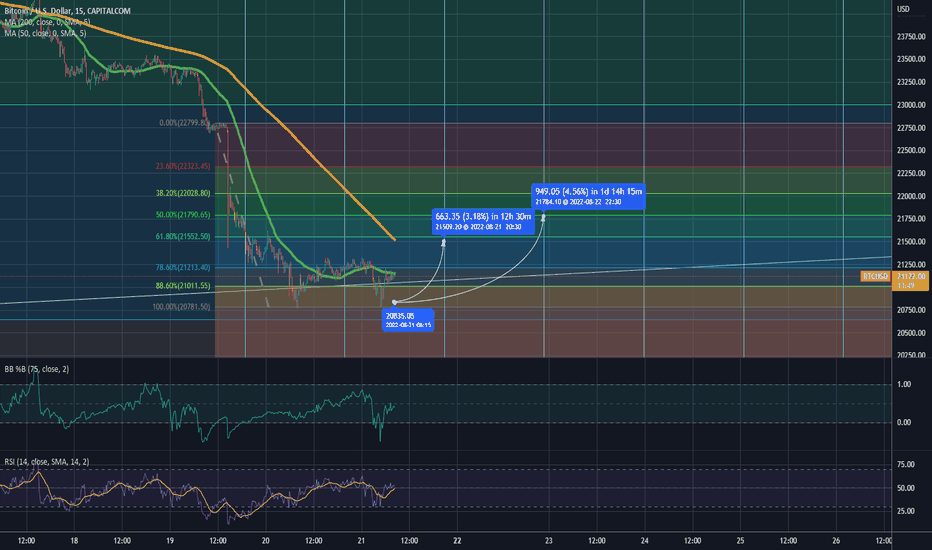Select arrowhead below the 949.05 tooltip
Screen dimensions: 932x550
point(543,218)
